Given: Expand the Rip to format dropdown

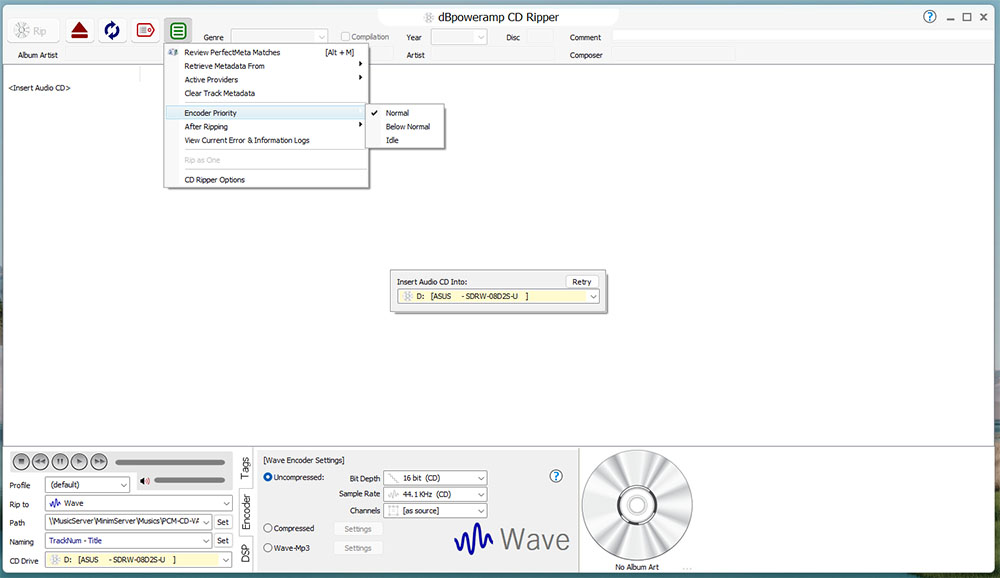Looking at the screenshot, I should click(139, 503).
